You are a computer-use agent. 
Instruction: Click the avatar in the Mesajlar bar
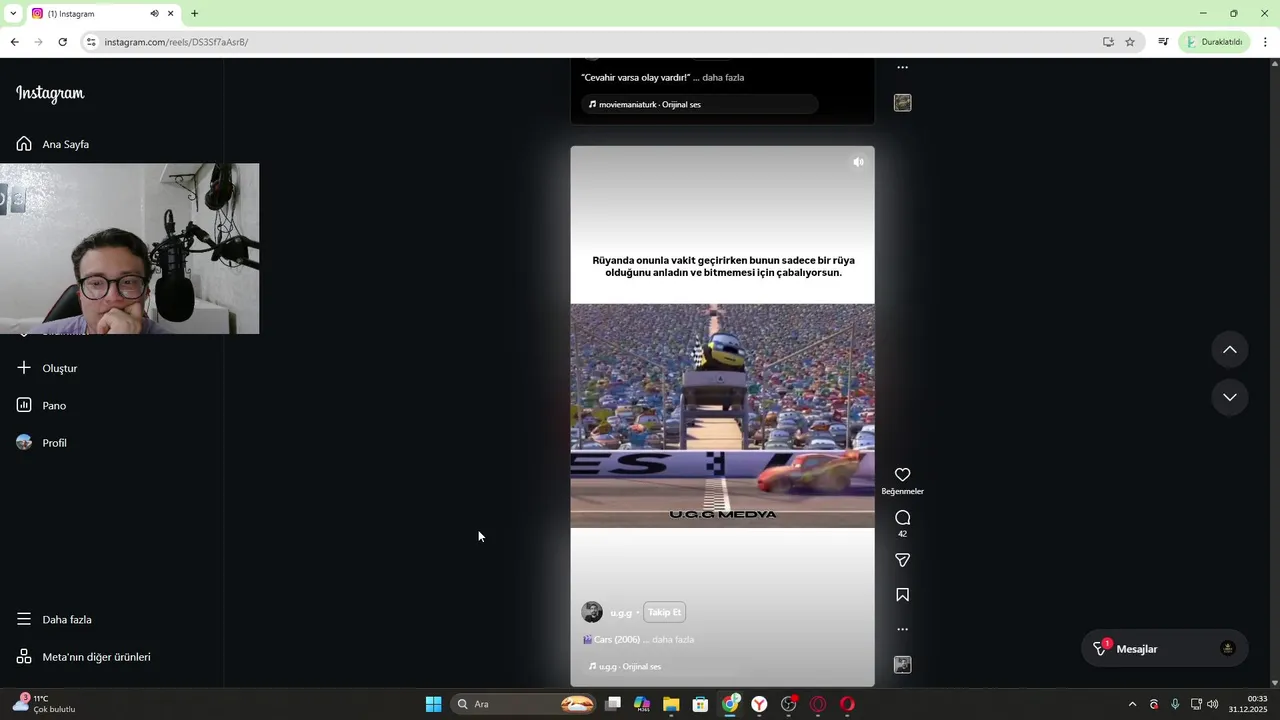point(1228,649)
